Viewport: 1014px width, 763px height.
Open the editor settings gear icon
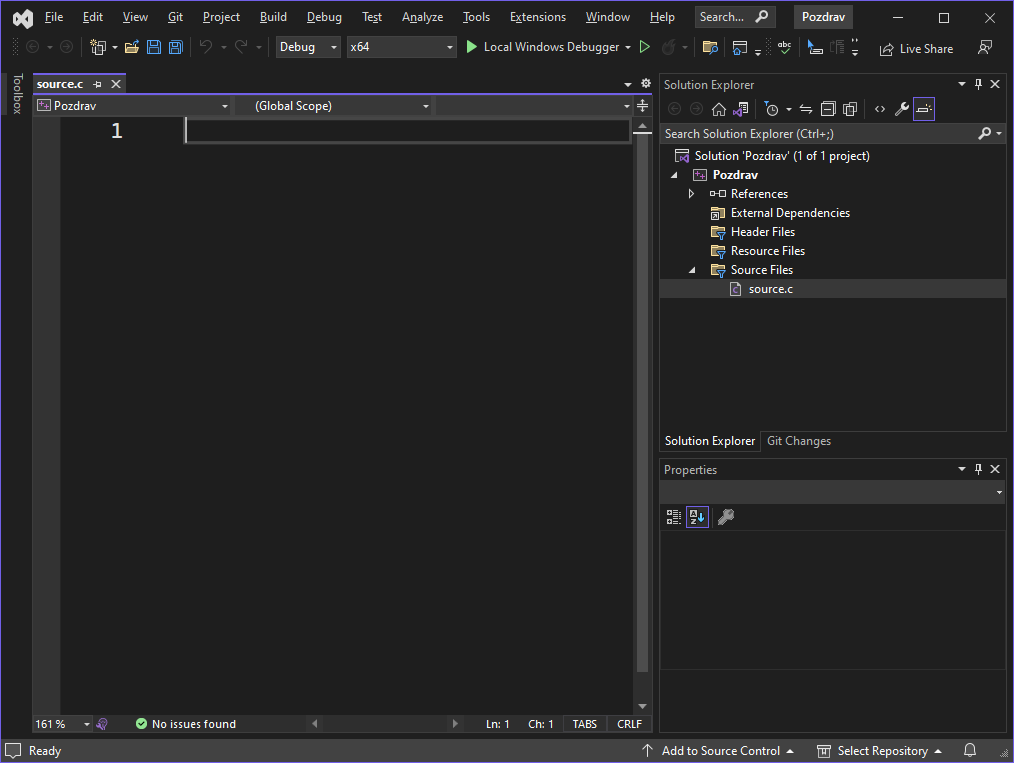point(645,83)
